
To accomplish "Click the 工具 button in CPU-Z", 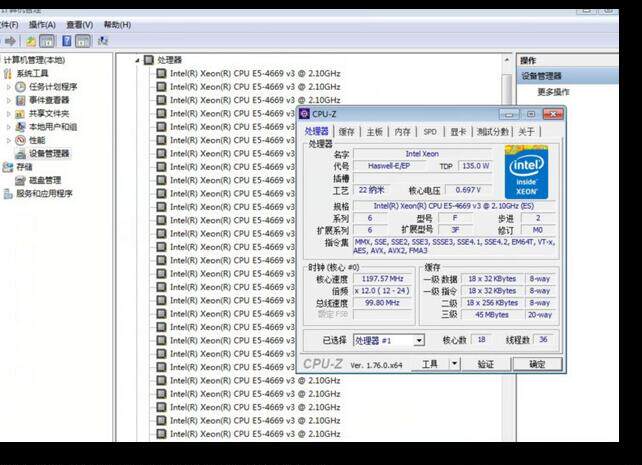I will (x=430, y=364).
